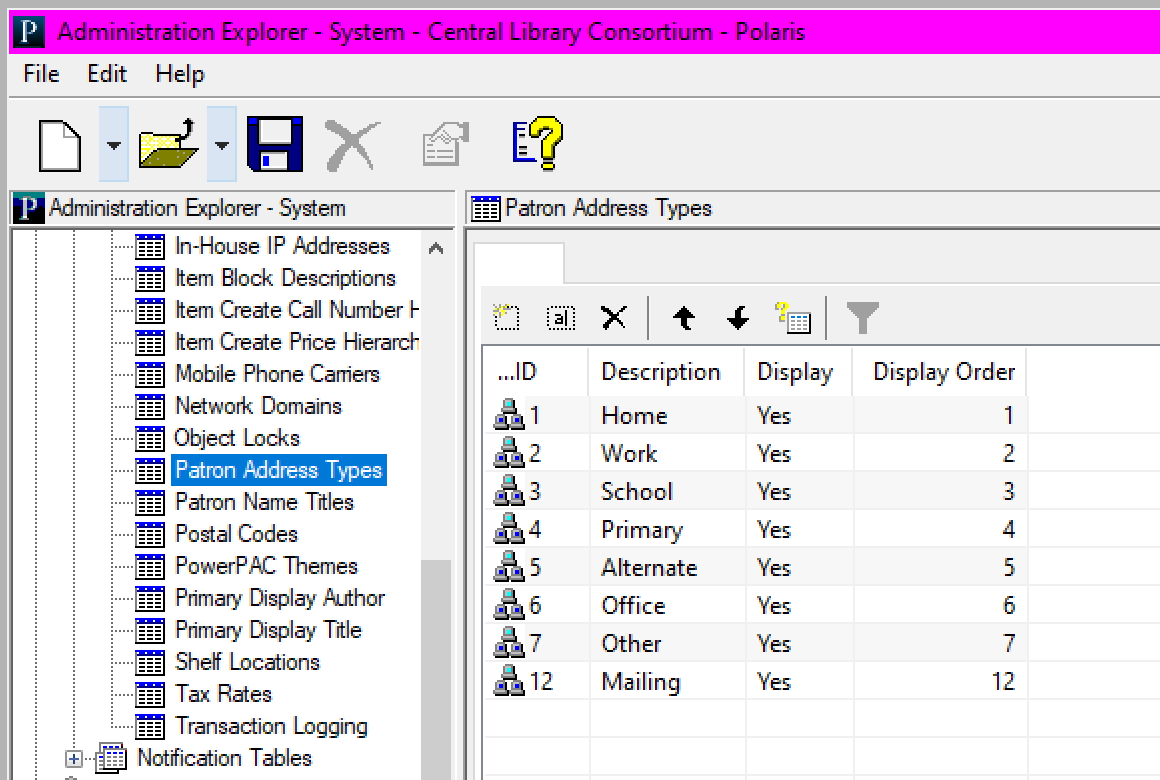The image size is (1160, 780).
Task: Click the row icon for ID 7
Action: pos(509,644)
